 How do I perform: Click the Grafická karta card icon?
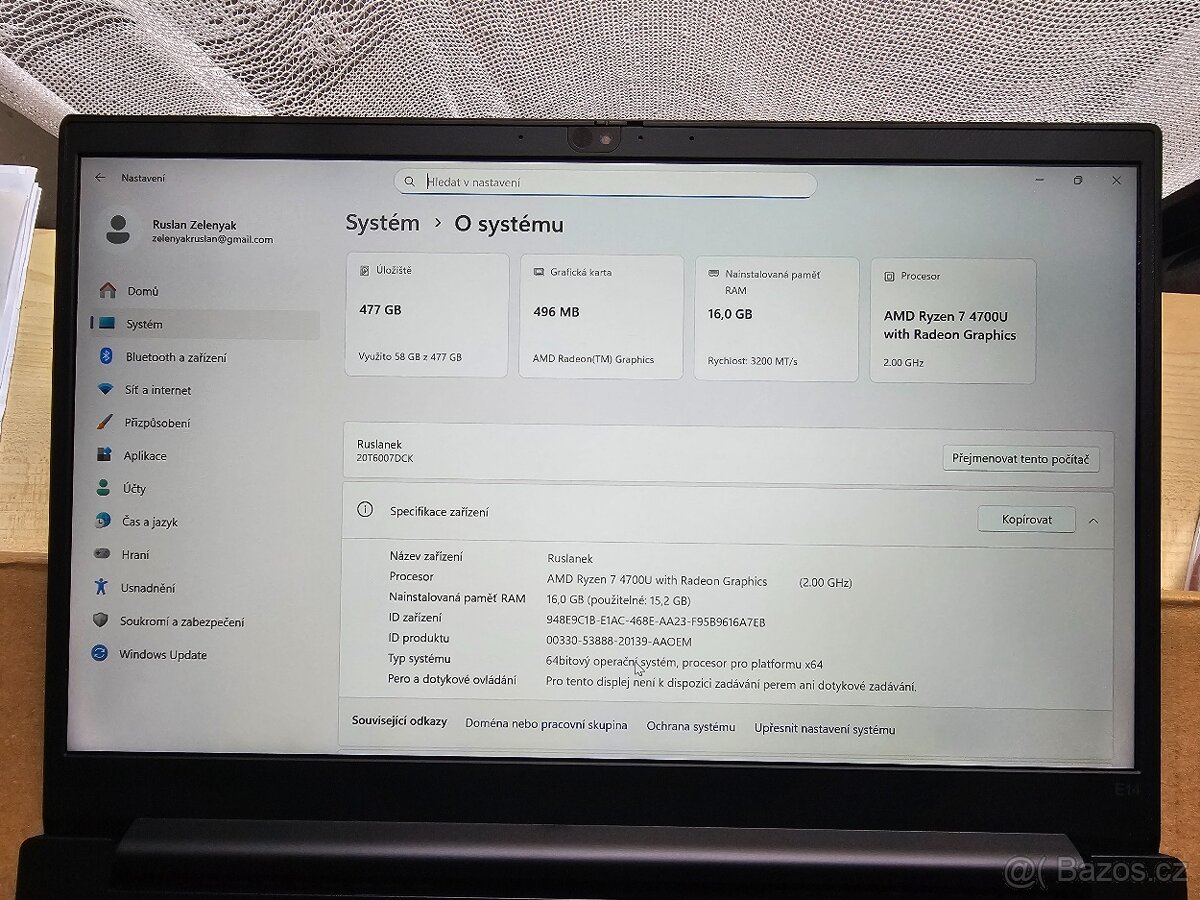[x=539, y=272]
